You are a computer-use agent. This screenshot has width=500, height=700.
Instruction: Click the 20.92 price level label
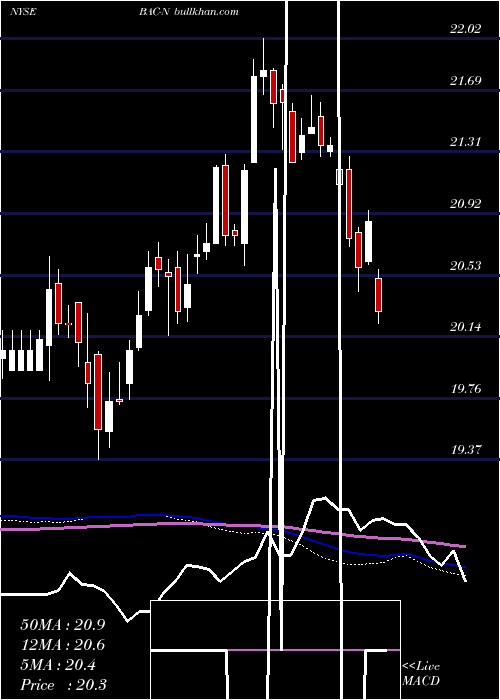(x=465, y=204)
